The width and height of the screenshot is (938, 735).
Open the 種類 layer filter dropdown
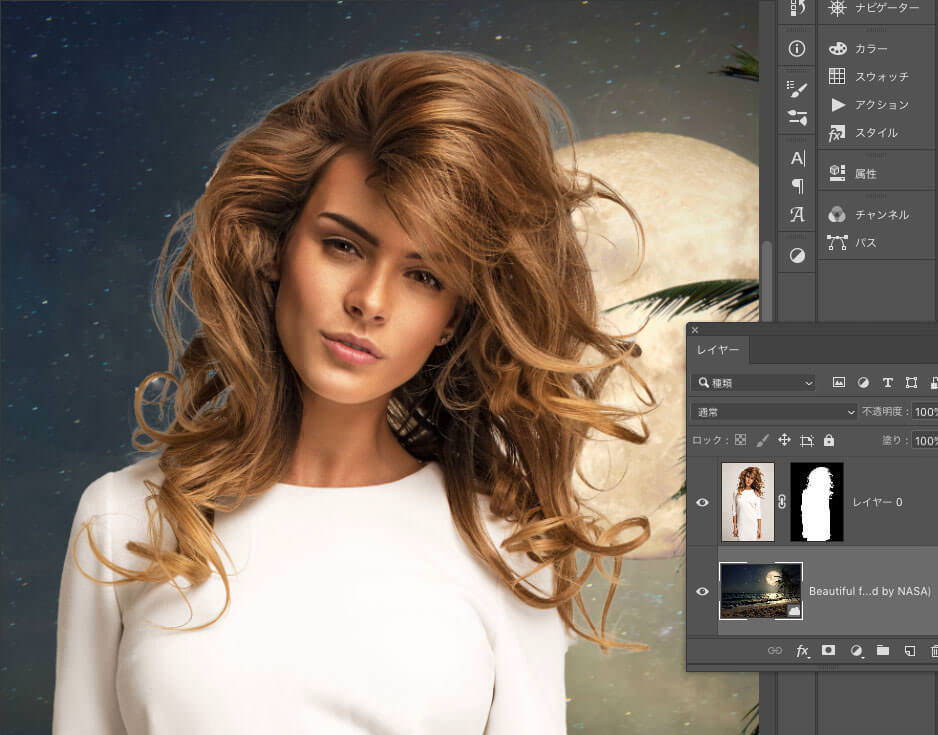pos(753,383)
